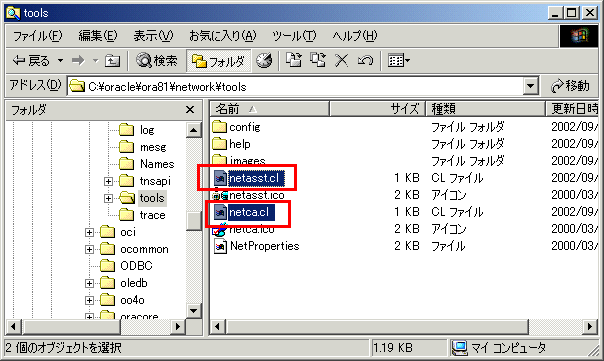Click the Up one level folder icon
Viewport: 604px width, 361px height.
click(x=112, y=60)
